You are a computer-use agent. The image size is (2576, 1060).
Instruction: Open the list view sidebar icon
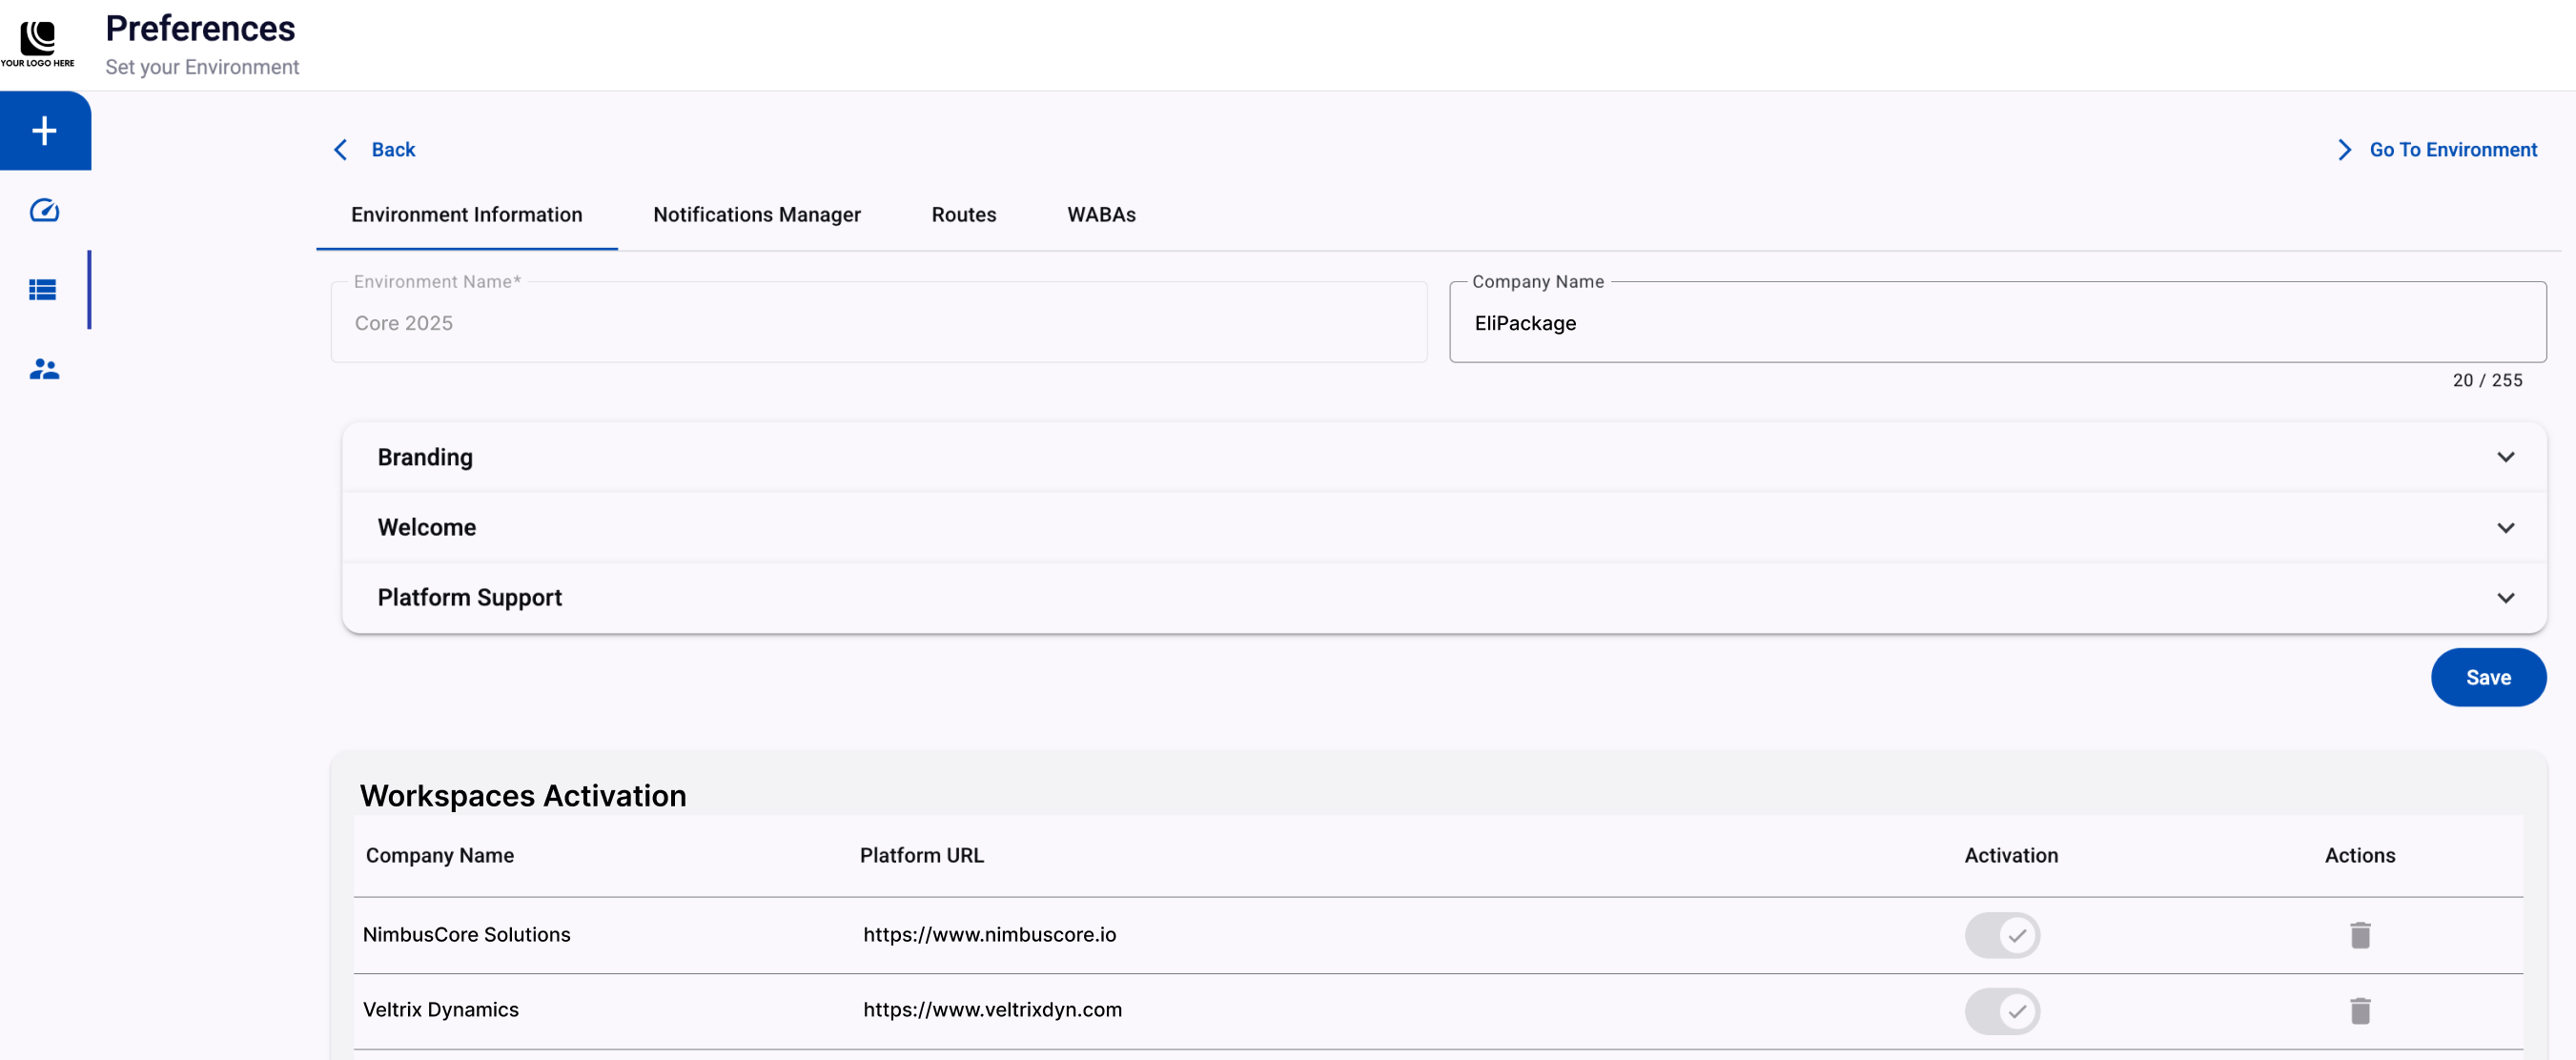pyautogui.click(x=43, y=290)
